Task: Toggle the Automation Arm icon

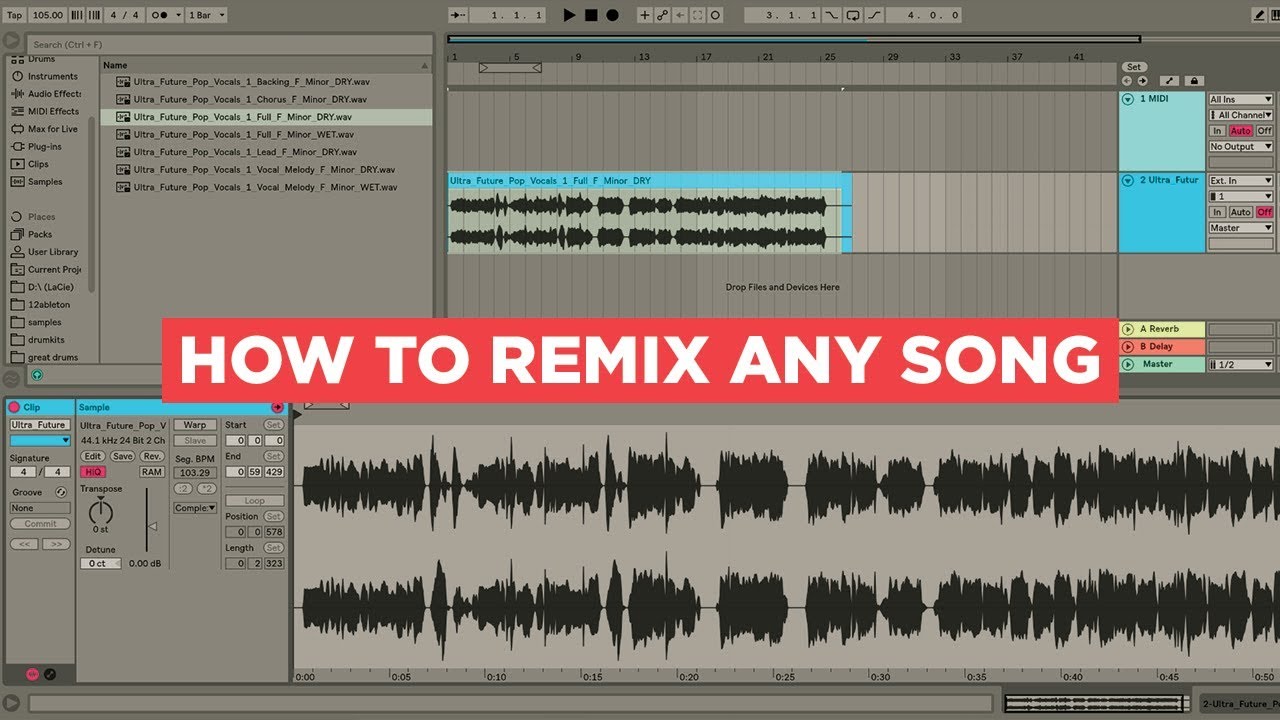Action: (x=662, y=15)
